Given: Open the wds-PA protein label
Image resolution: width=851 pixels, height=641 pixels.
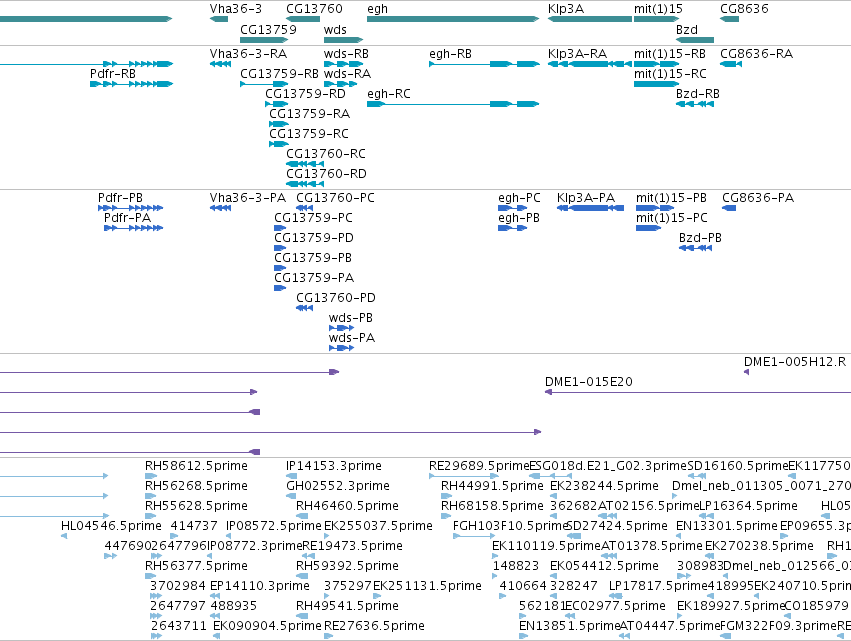Looking at the screenshot, I should pos(352,339).
